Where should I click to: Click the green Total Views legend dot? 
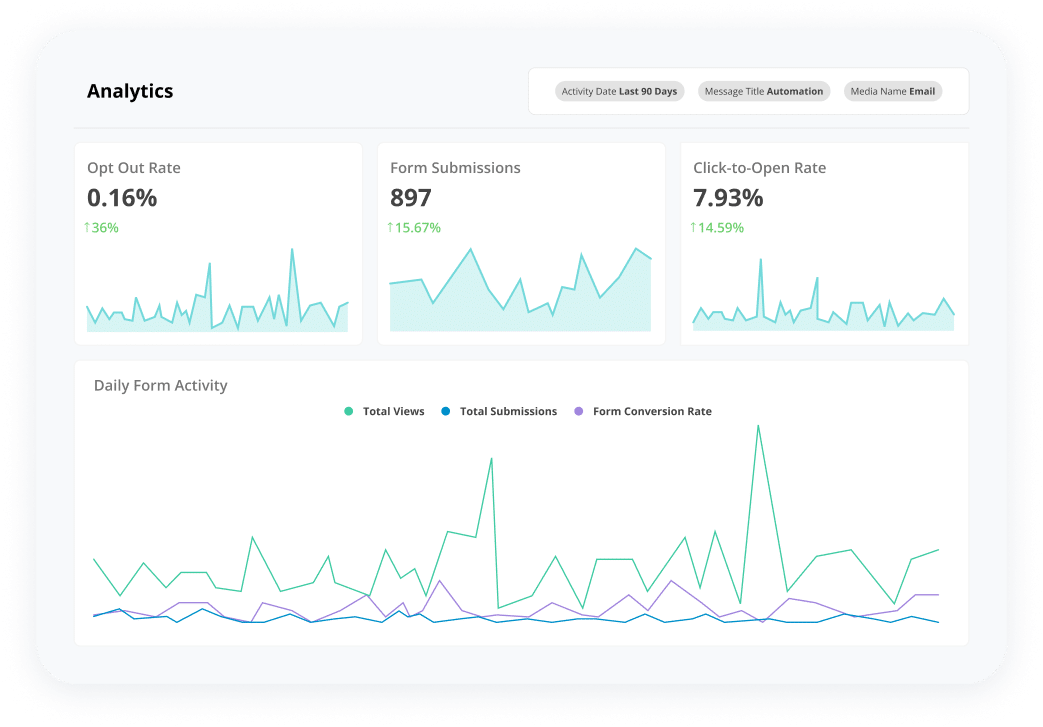pyautogui.click(x=348, y=411)
